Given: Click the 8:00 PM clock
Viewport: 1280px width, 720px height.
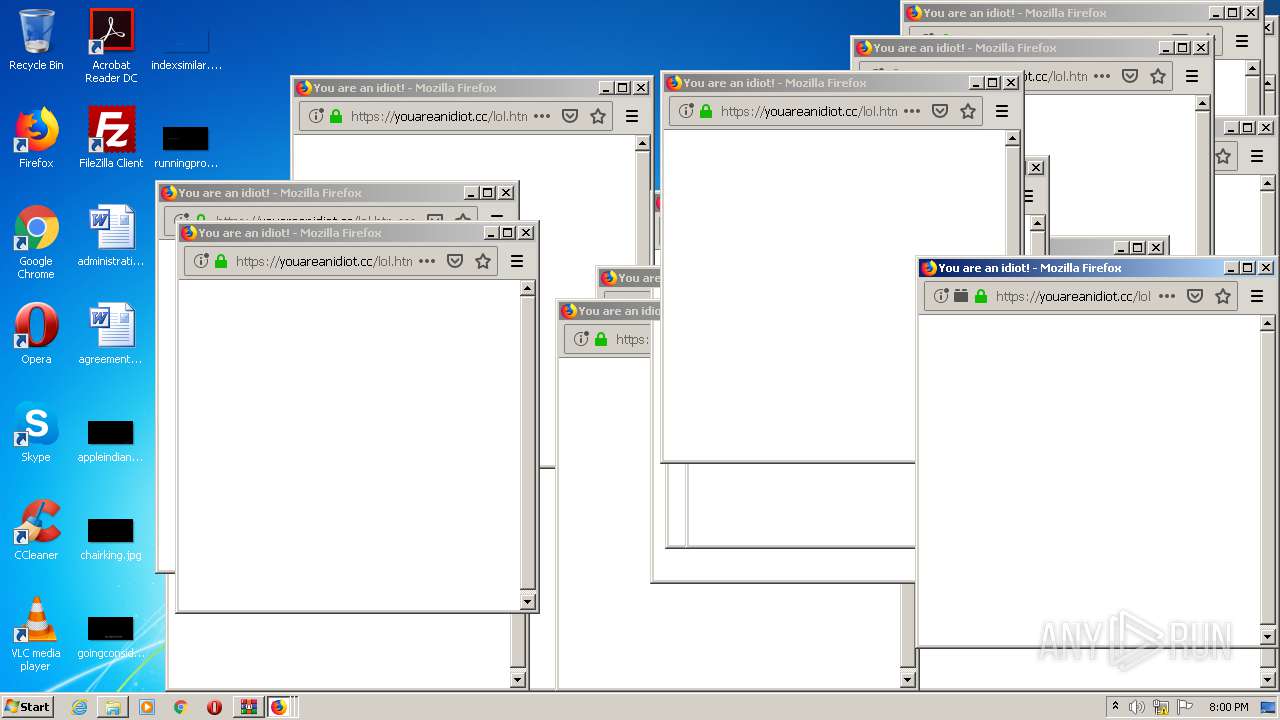Looking at the screenshot, I should tap(1229, 707).
